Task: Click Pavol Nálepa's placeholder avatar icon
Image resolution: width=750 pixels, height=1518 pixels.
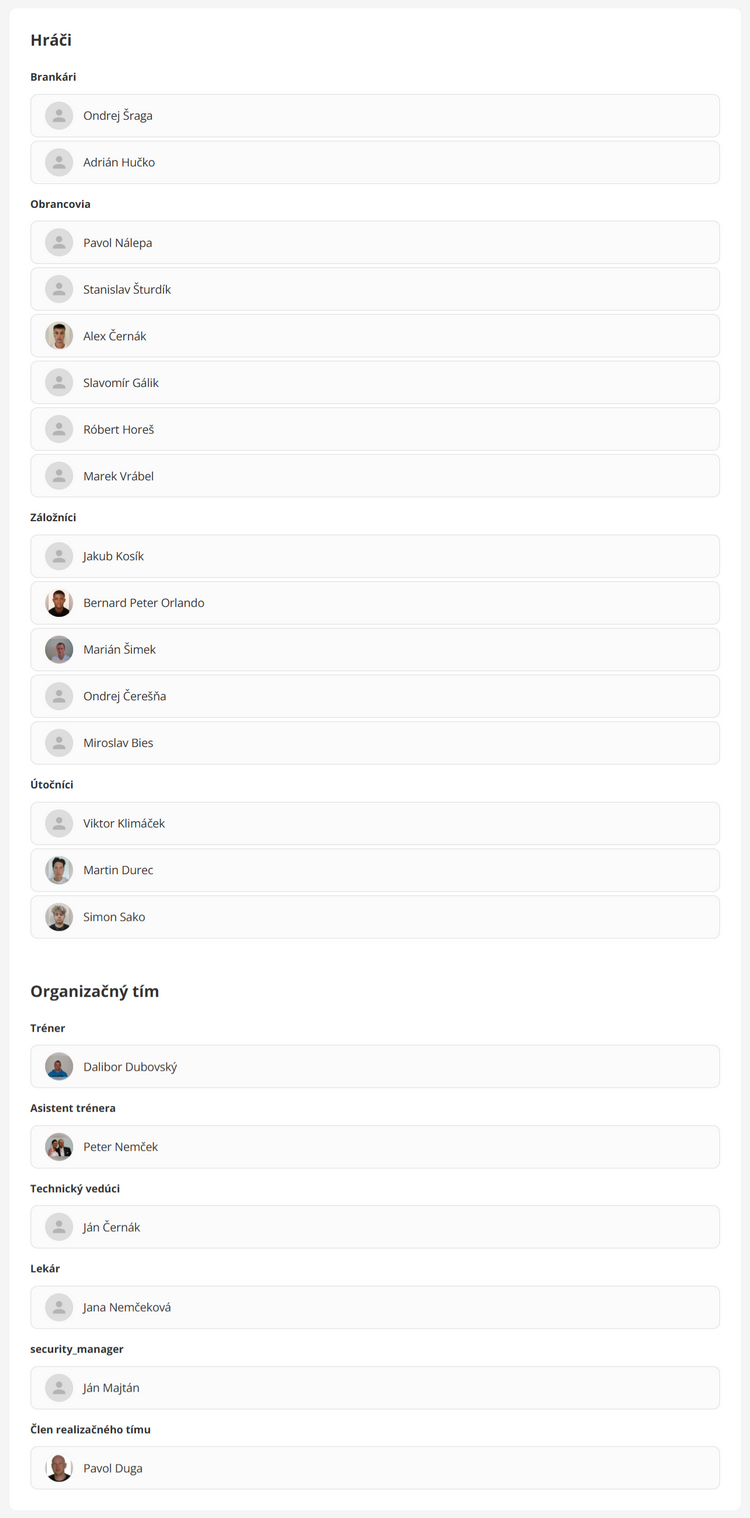Action: tap(59, 243)
